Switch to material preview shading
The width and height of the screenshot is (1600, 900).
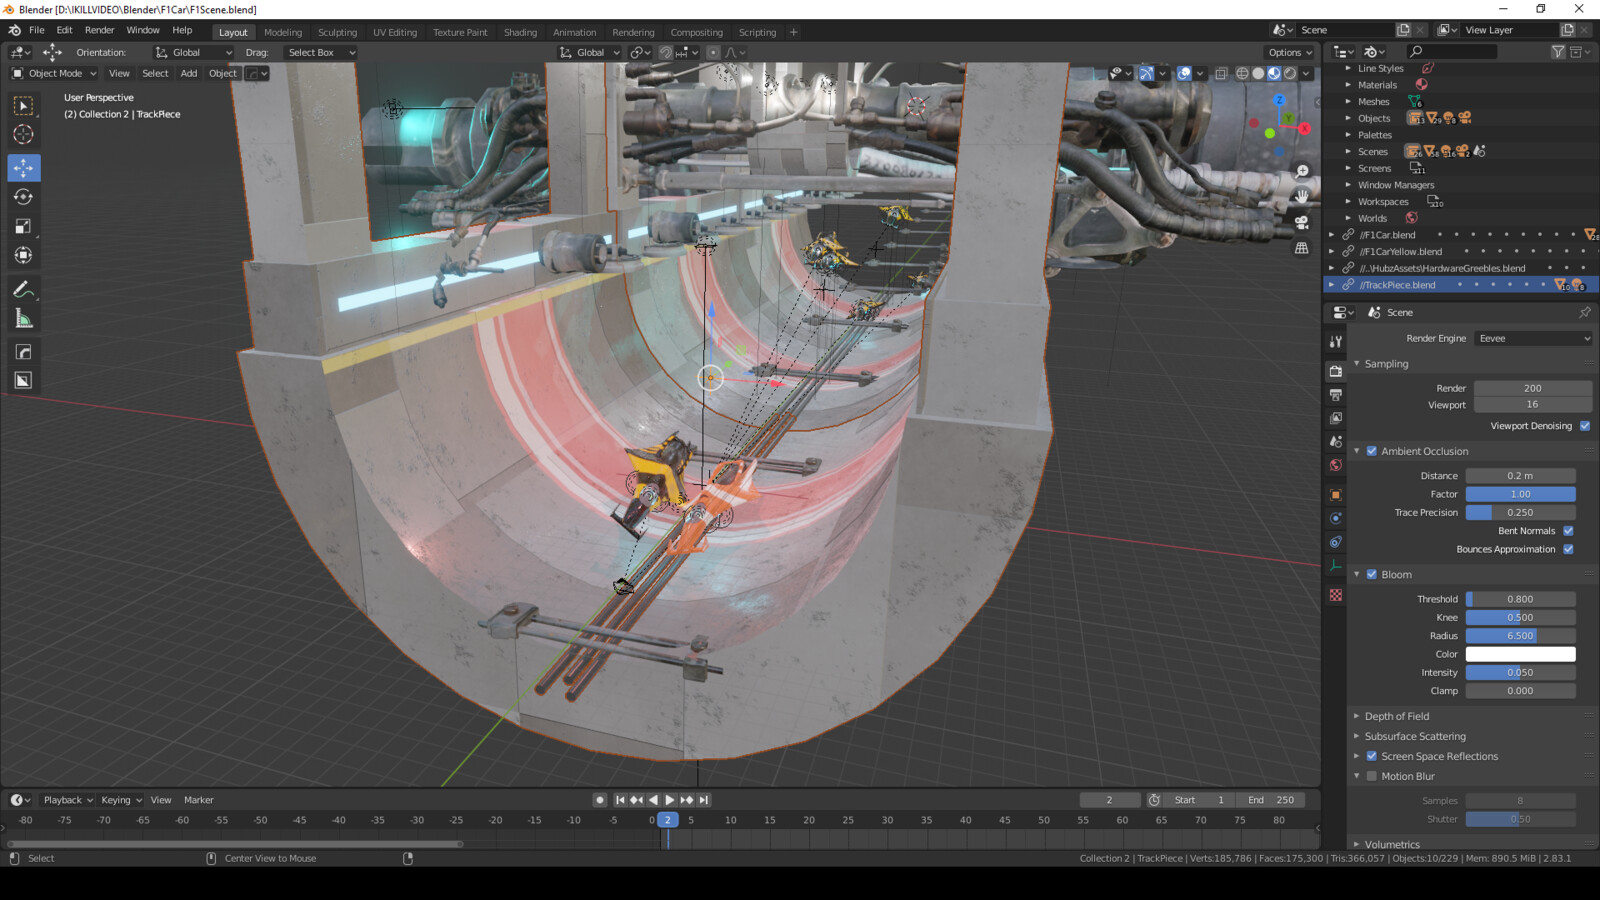[1274, 73]
